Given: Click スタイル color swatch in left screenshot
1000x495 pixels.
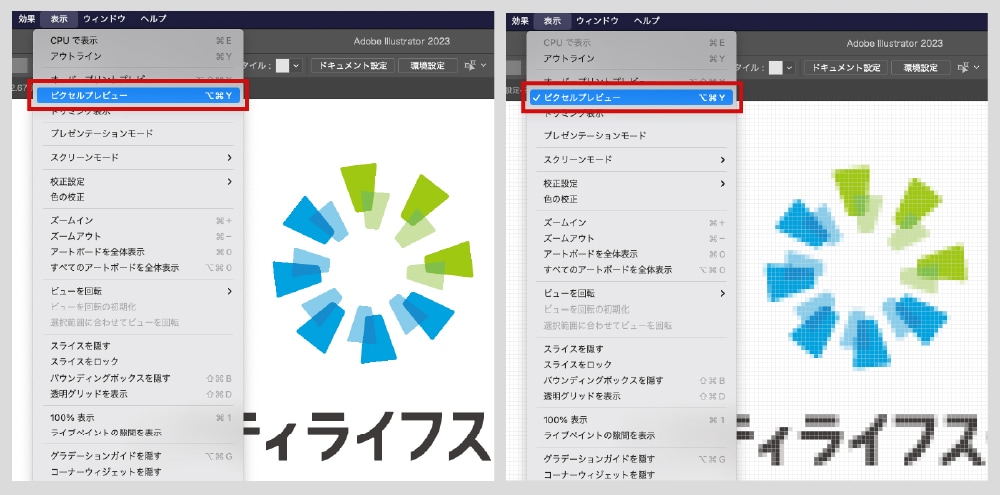Looking at the screenshot, I should pos(283,66).
